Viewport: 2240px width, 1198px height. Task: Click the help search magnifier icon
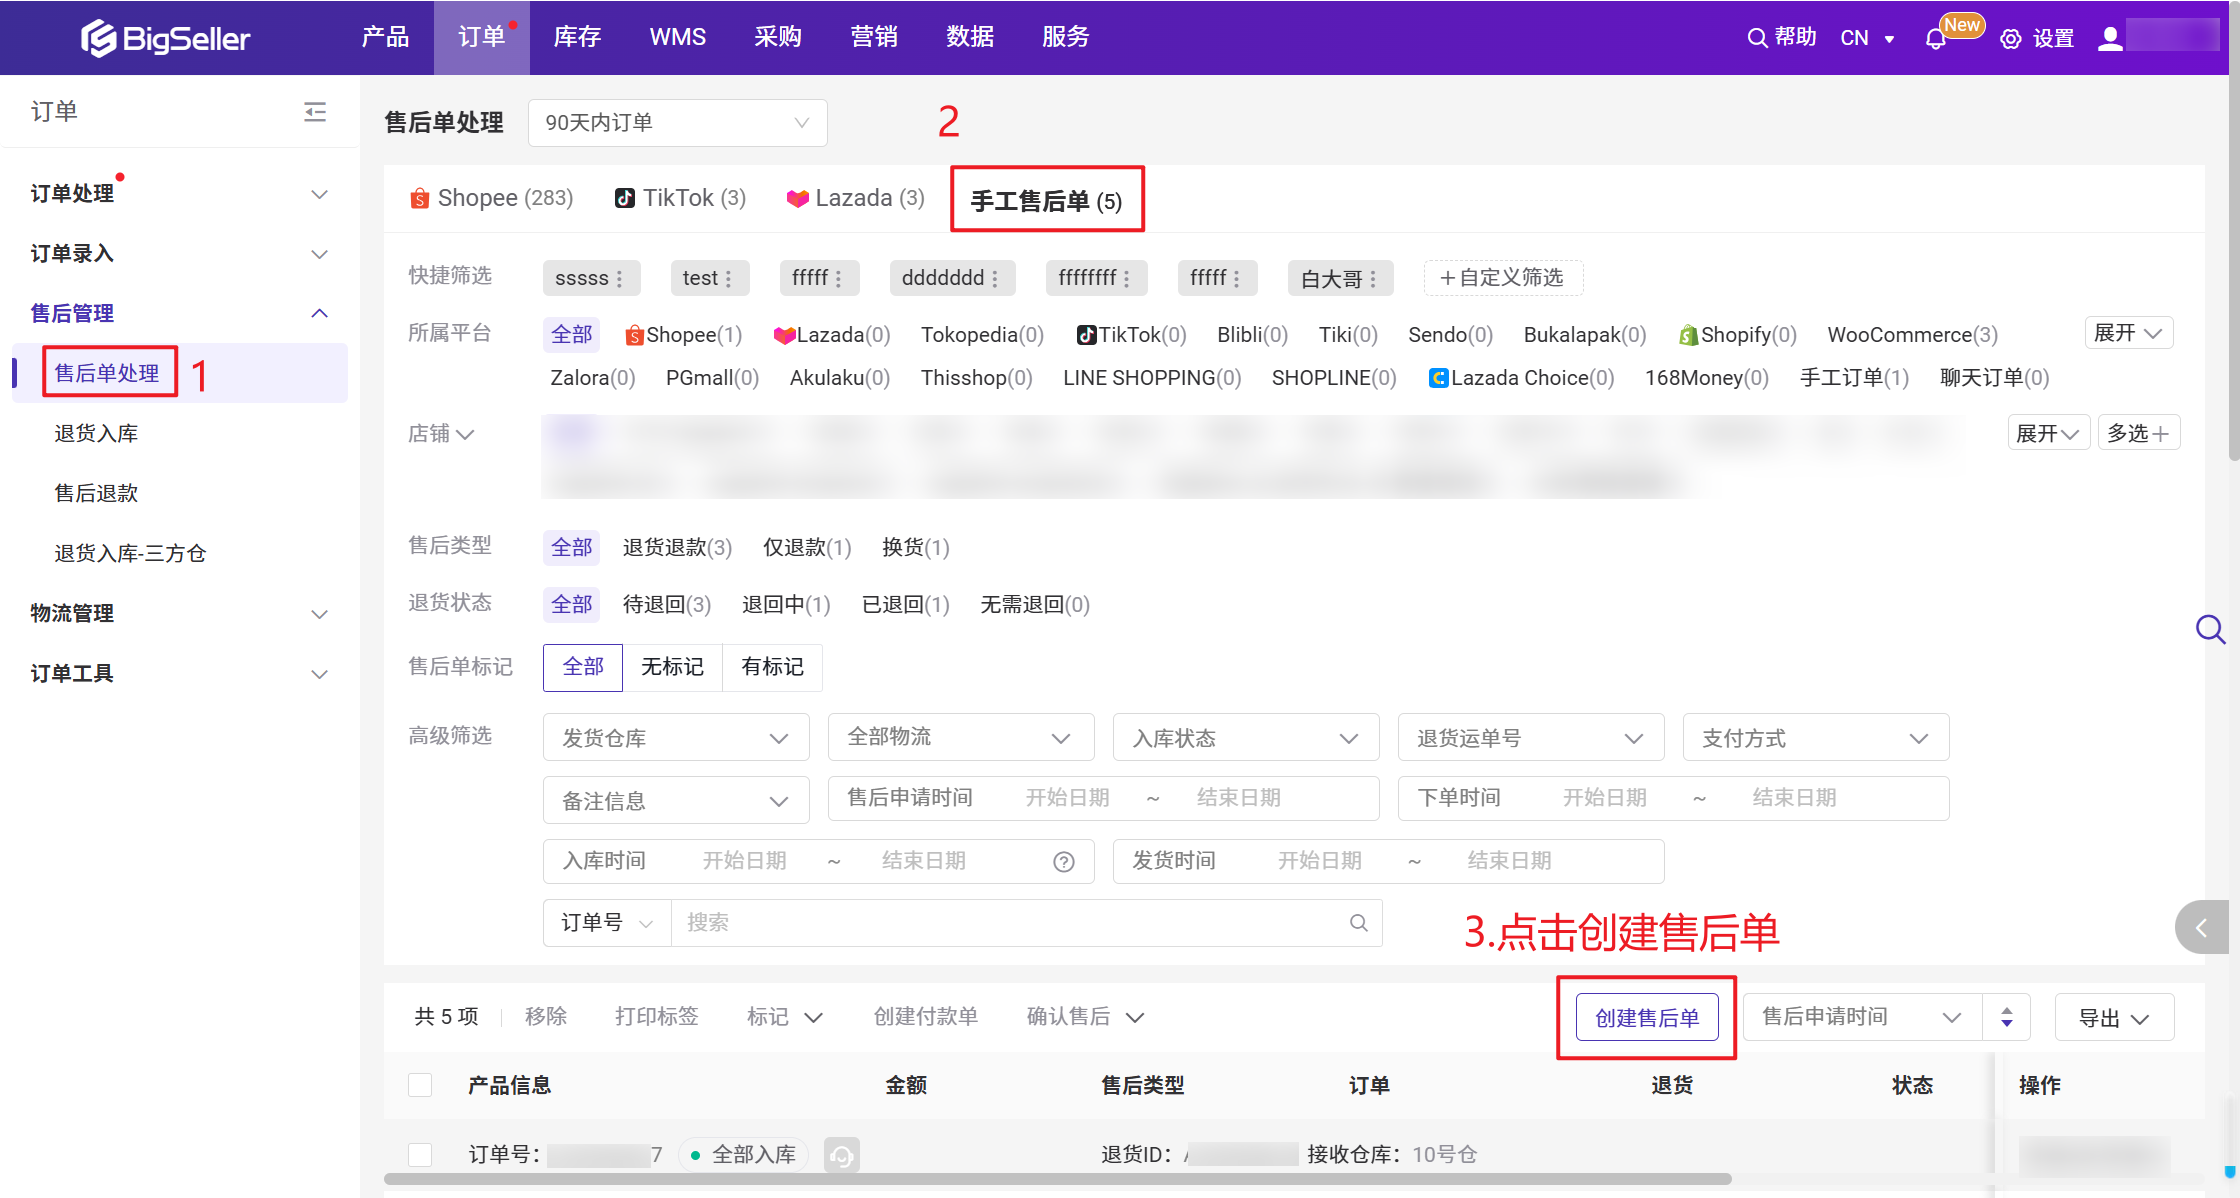1757,38
